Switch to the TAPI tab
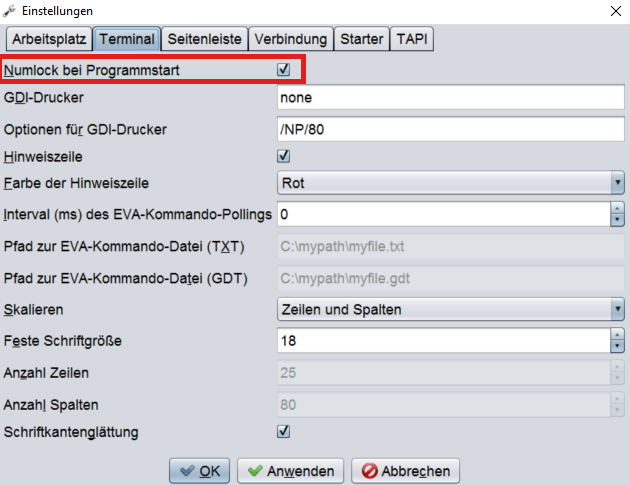The image size is (630, 485). (x=412, y=39)
